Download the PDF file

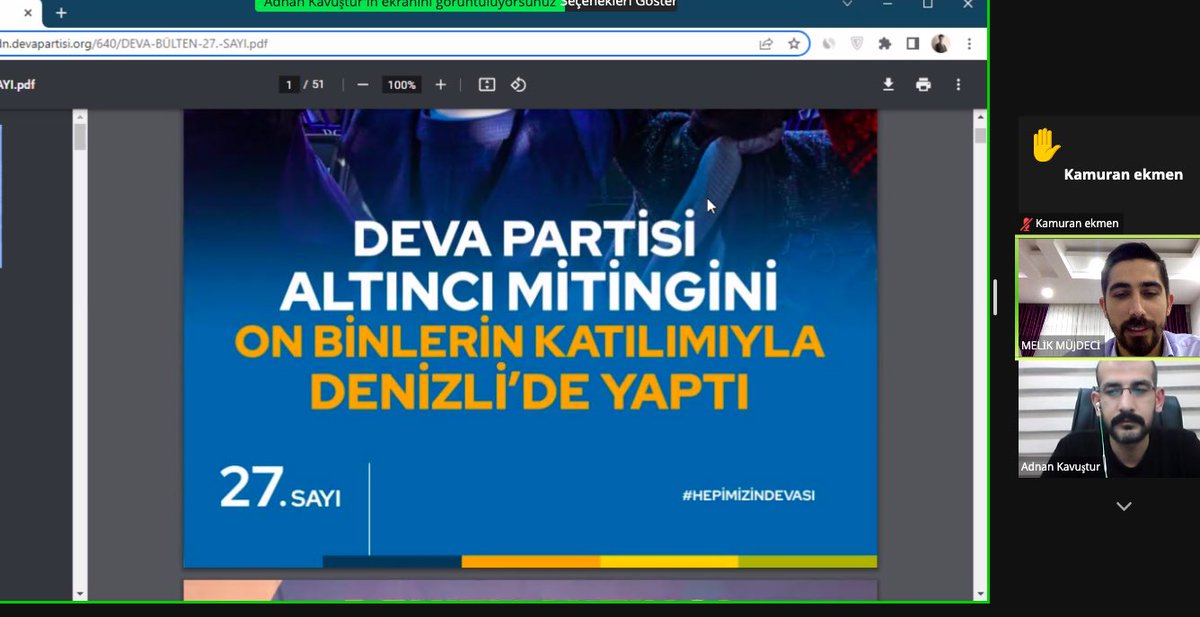(x=888, y=85)
